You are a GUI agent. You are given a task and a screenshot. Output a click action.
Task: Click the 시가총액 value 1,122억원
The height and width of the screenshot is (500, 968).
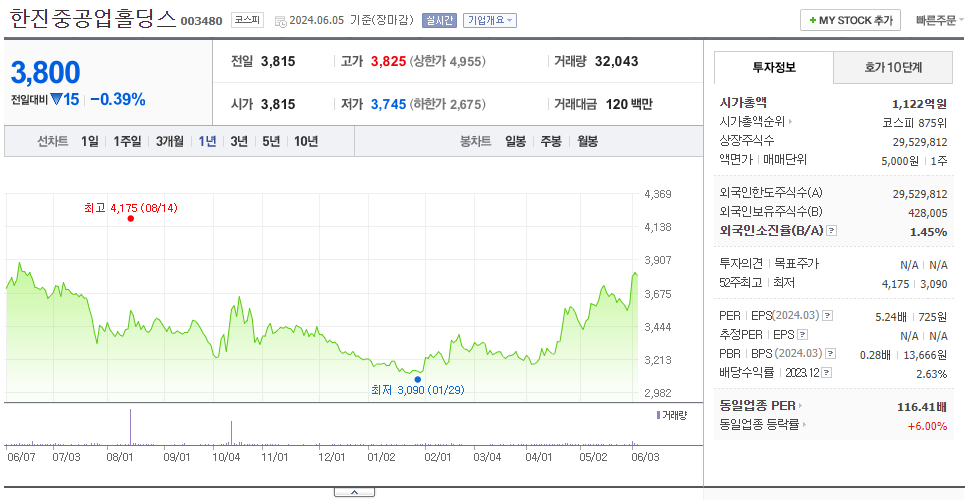tap(919, 104)
